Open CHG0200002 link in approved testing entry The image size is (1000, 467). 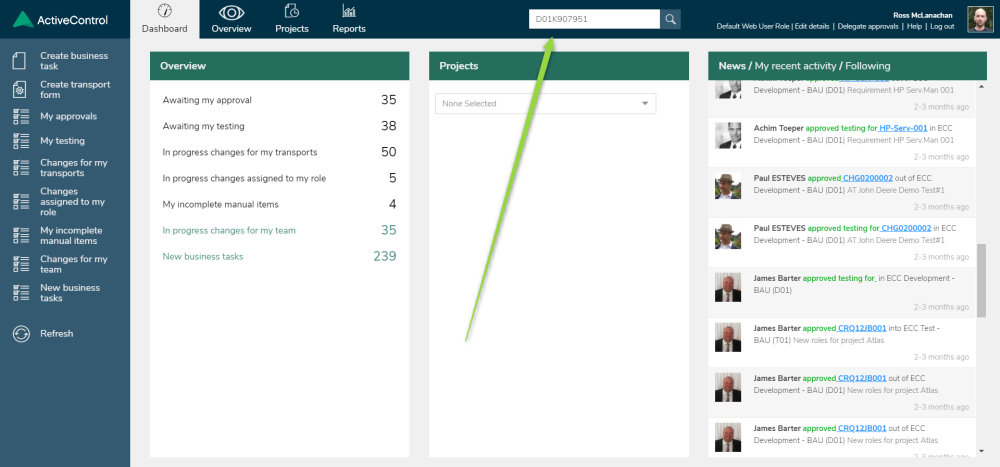click(x=906, y=228)
